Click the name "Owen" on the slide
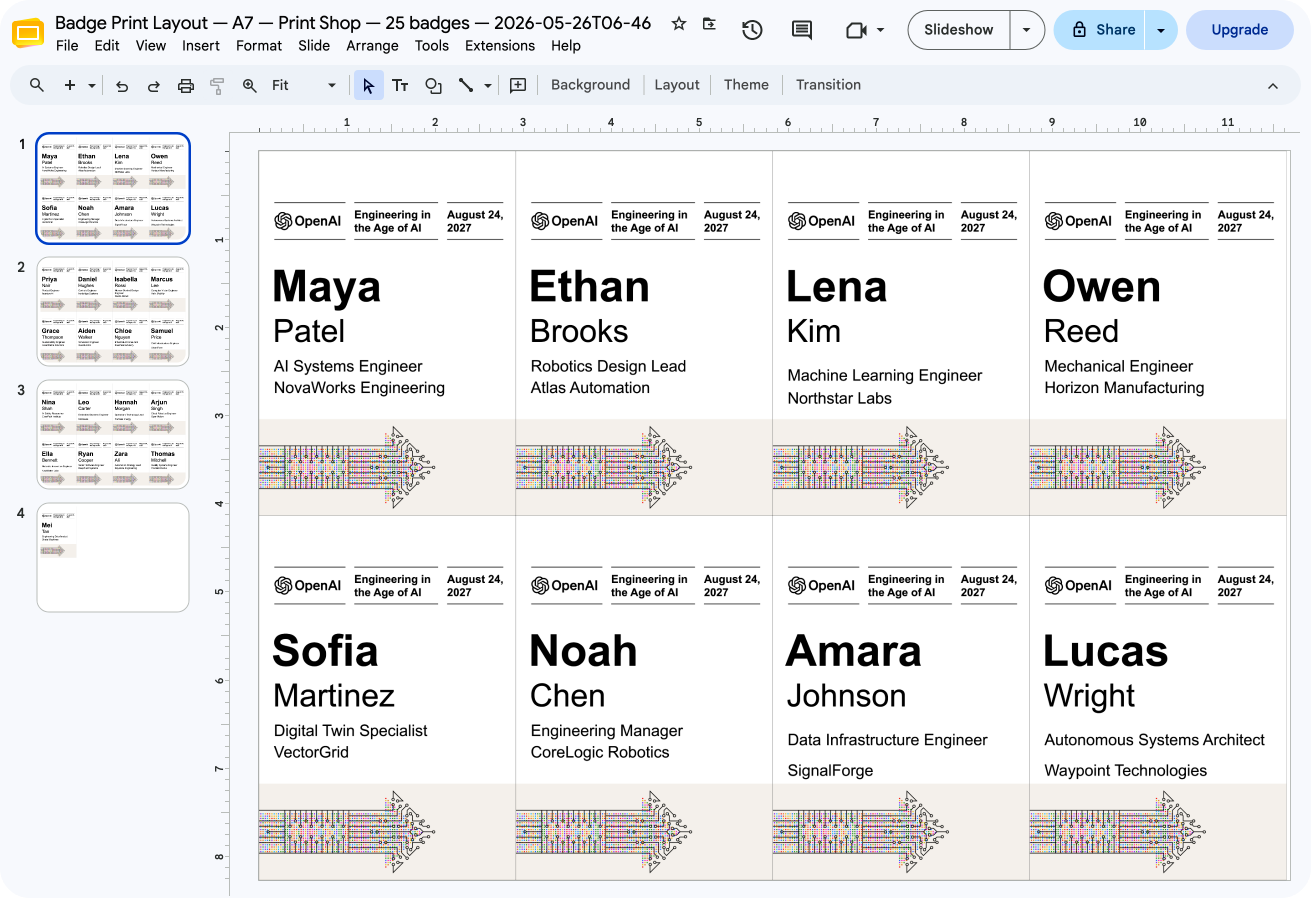The width and height of the screenshot is (1311, 898). (1102, 287)
